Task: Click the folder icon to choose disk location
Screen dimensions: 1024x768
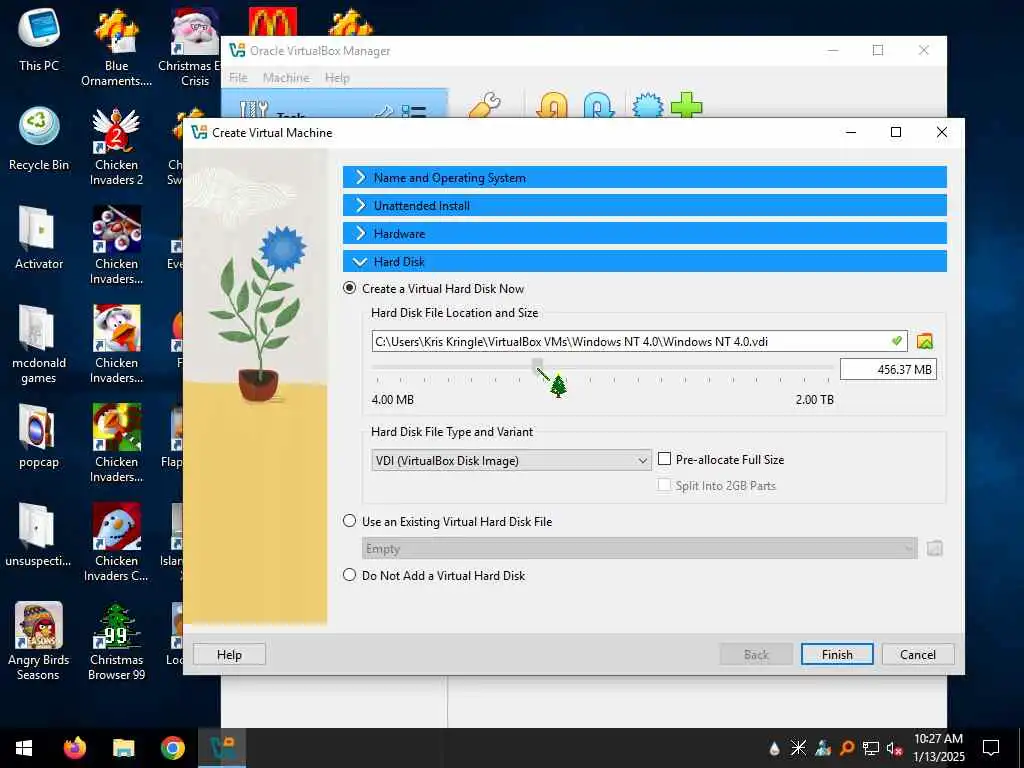Action: click(924, 341)
